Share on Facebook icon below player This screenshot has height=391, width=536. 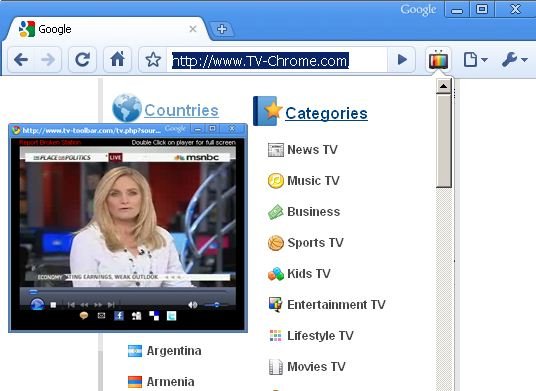(x=119, y=315)
